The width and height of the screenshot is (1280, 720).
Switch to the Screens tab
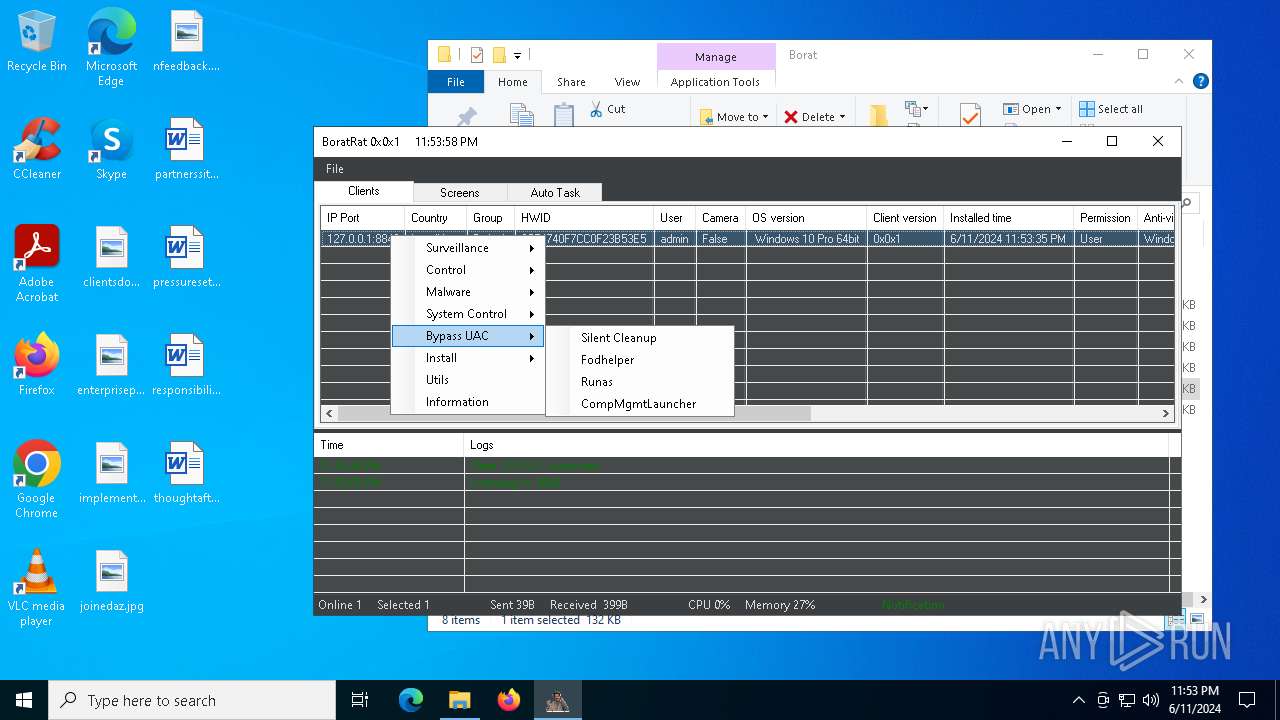pos(460,193)
